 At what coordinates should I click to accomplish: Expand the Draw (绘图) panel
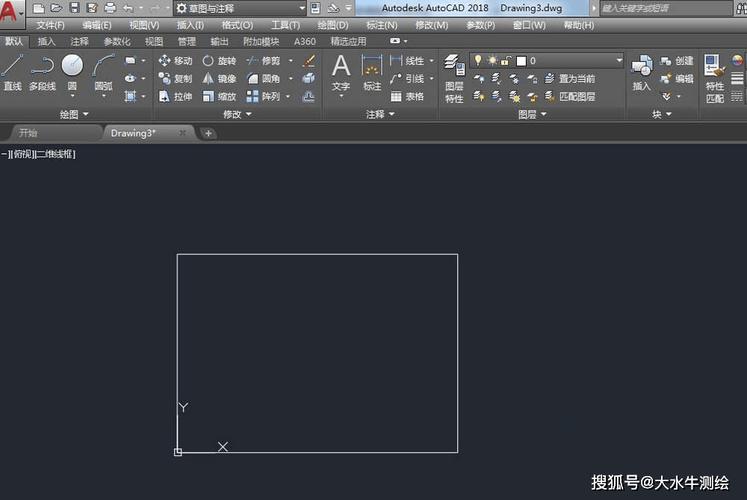click(74, 114)
